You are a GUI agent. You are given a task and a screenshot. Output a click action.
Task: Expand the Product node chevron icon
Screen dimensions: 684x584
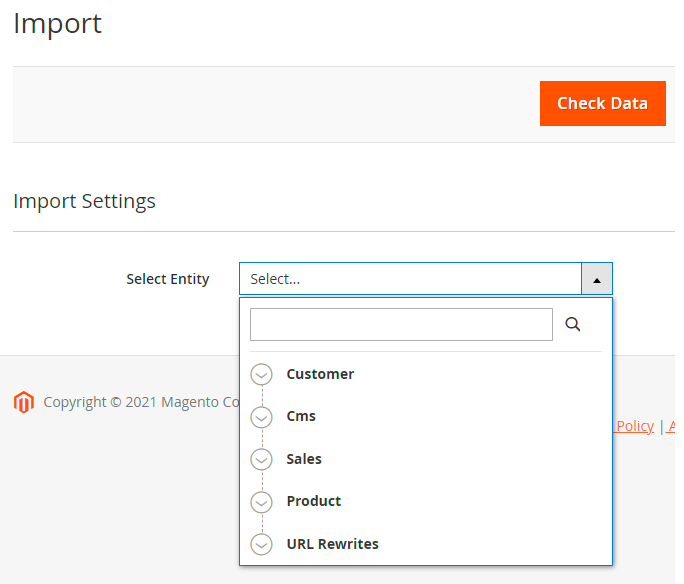click(261, 501)
